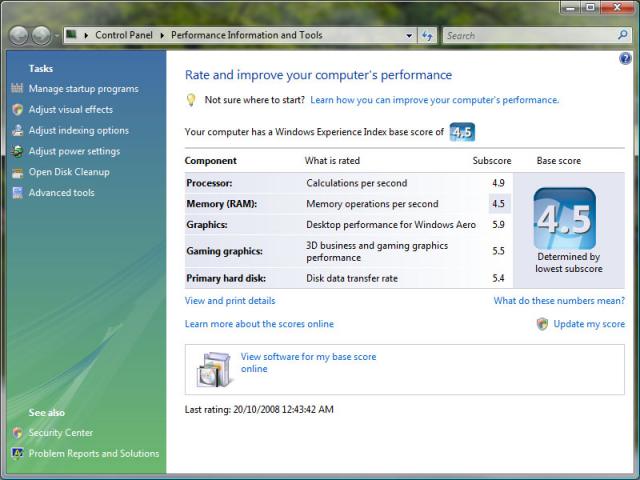The height and width of the screenshot is (480, 640).
Task: Open Adjust visual effects task
Action: (x=71, y=109)
